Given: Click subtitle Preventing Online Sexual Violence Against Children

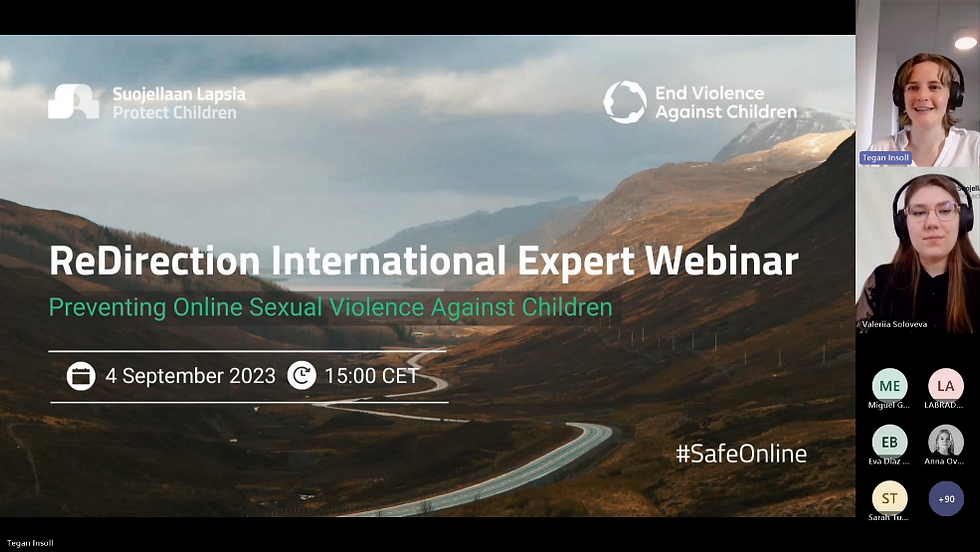Looking at the screenshot, I should click(x=331, y=307).
